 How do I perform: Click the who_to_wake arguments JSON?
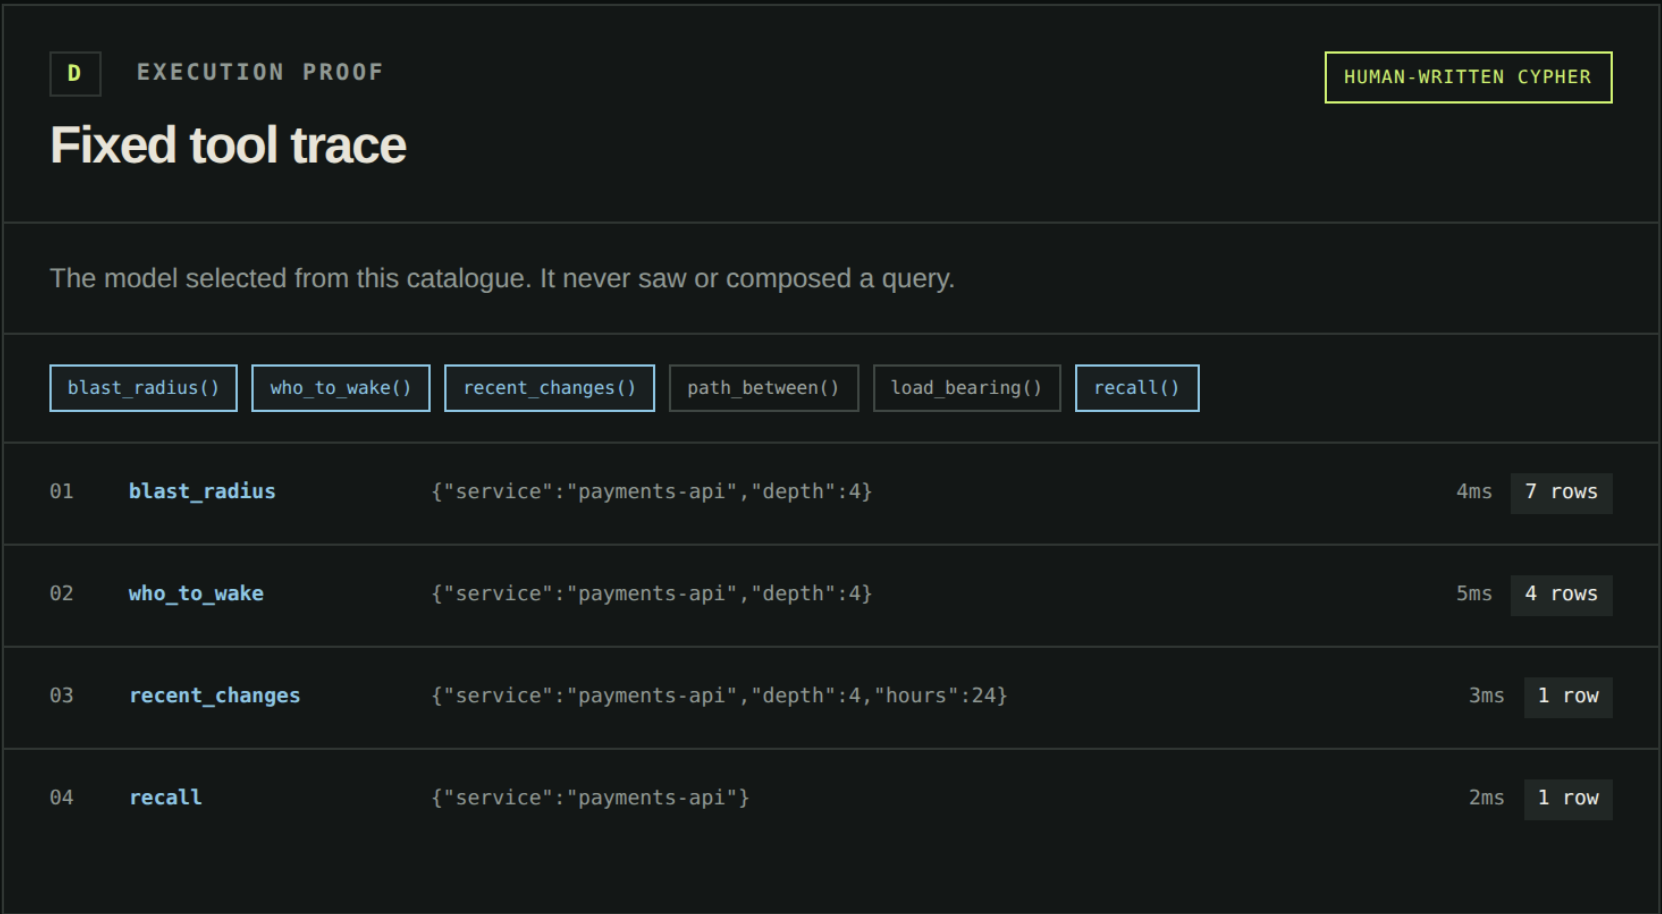click(652, 593)
